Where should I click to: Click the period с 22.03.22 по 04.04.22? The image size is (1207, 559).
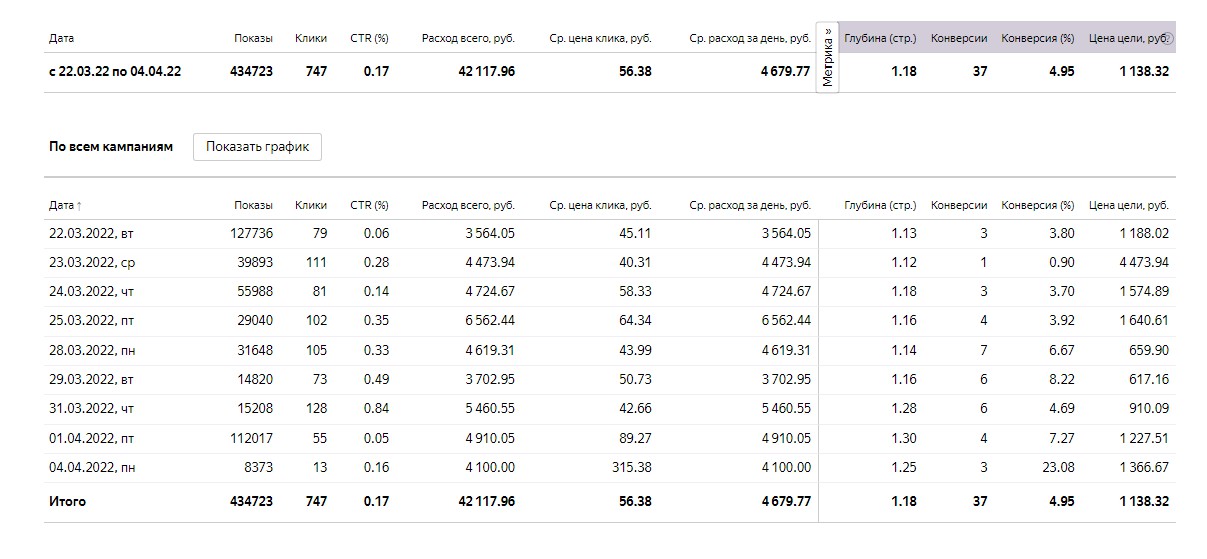115,71
